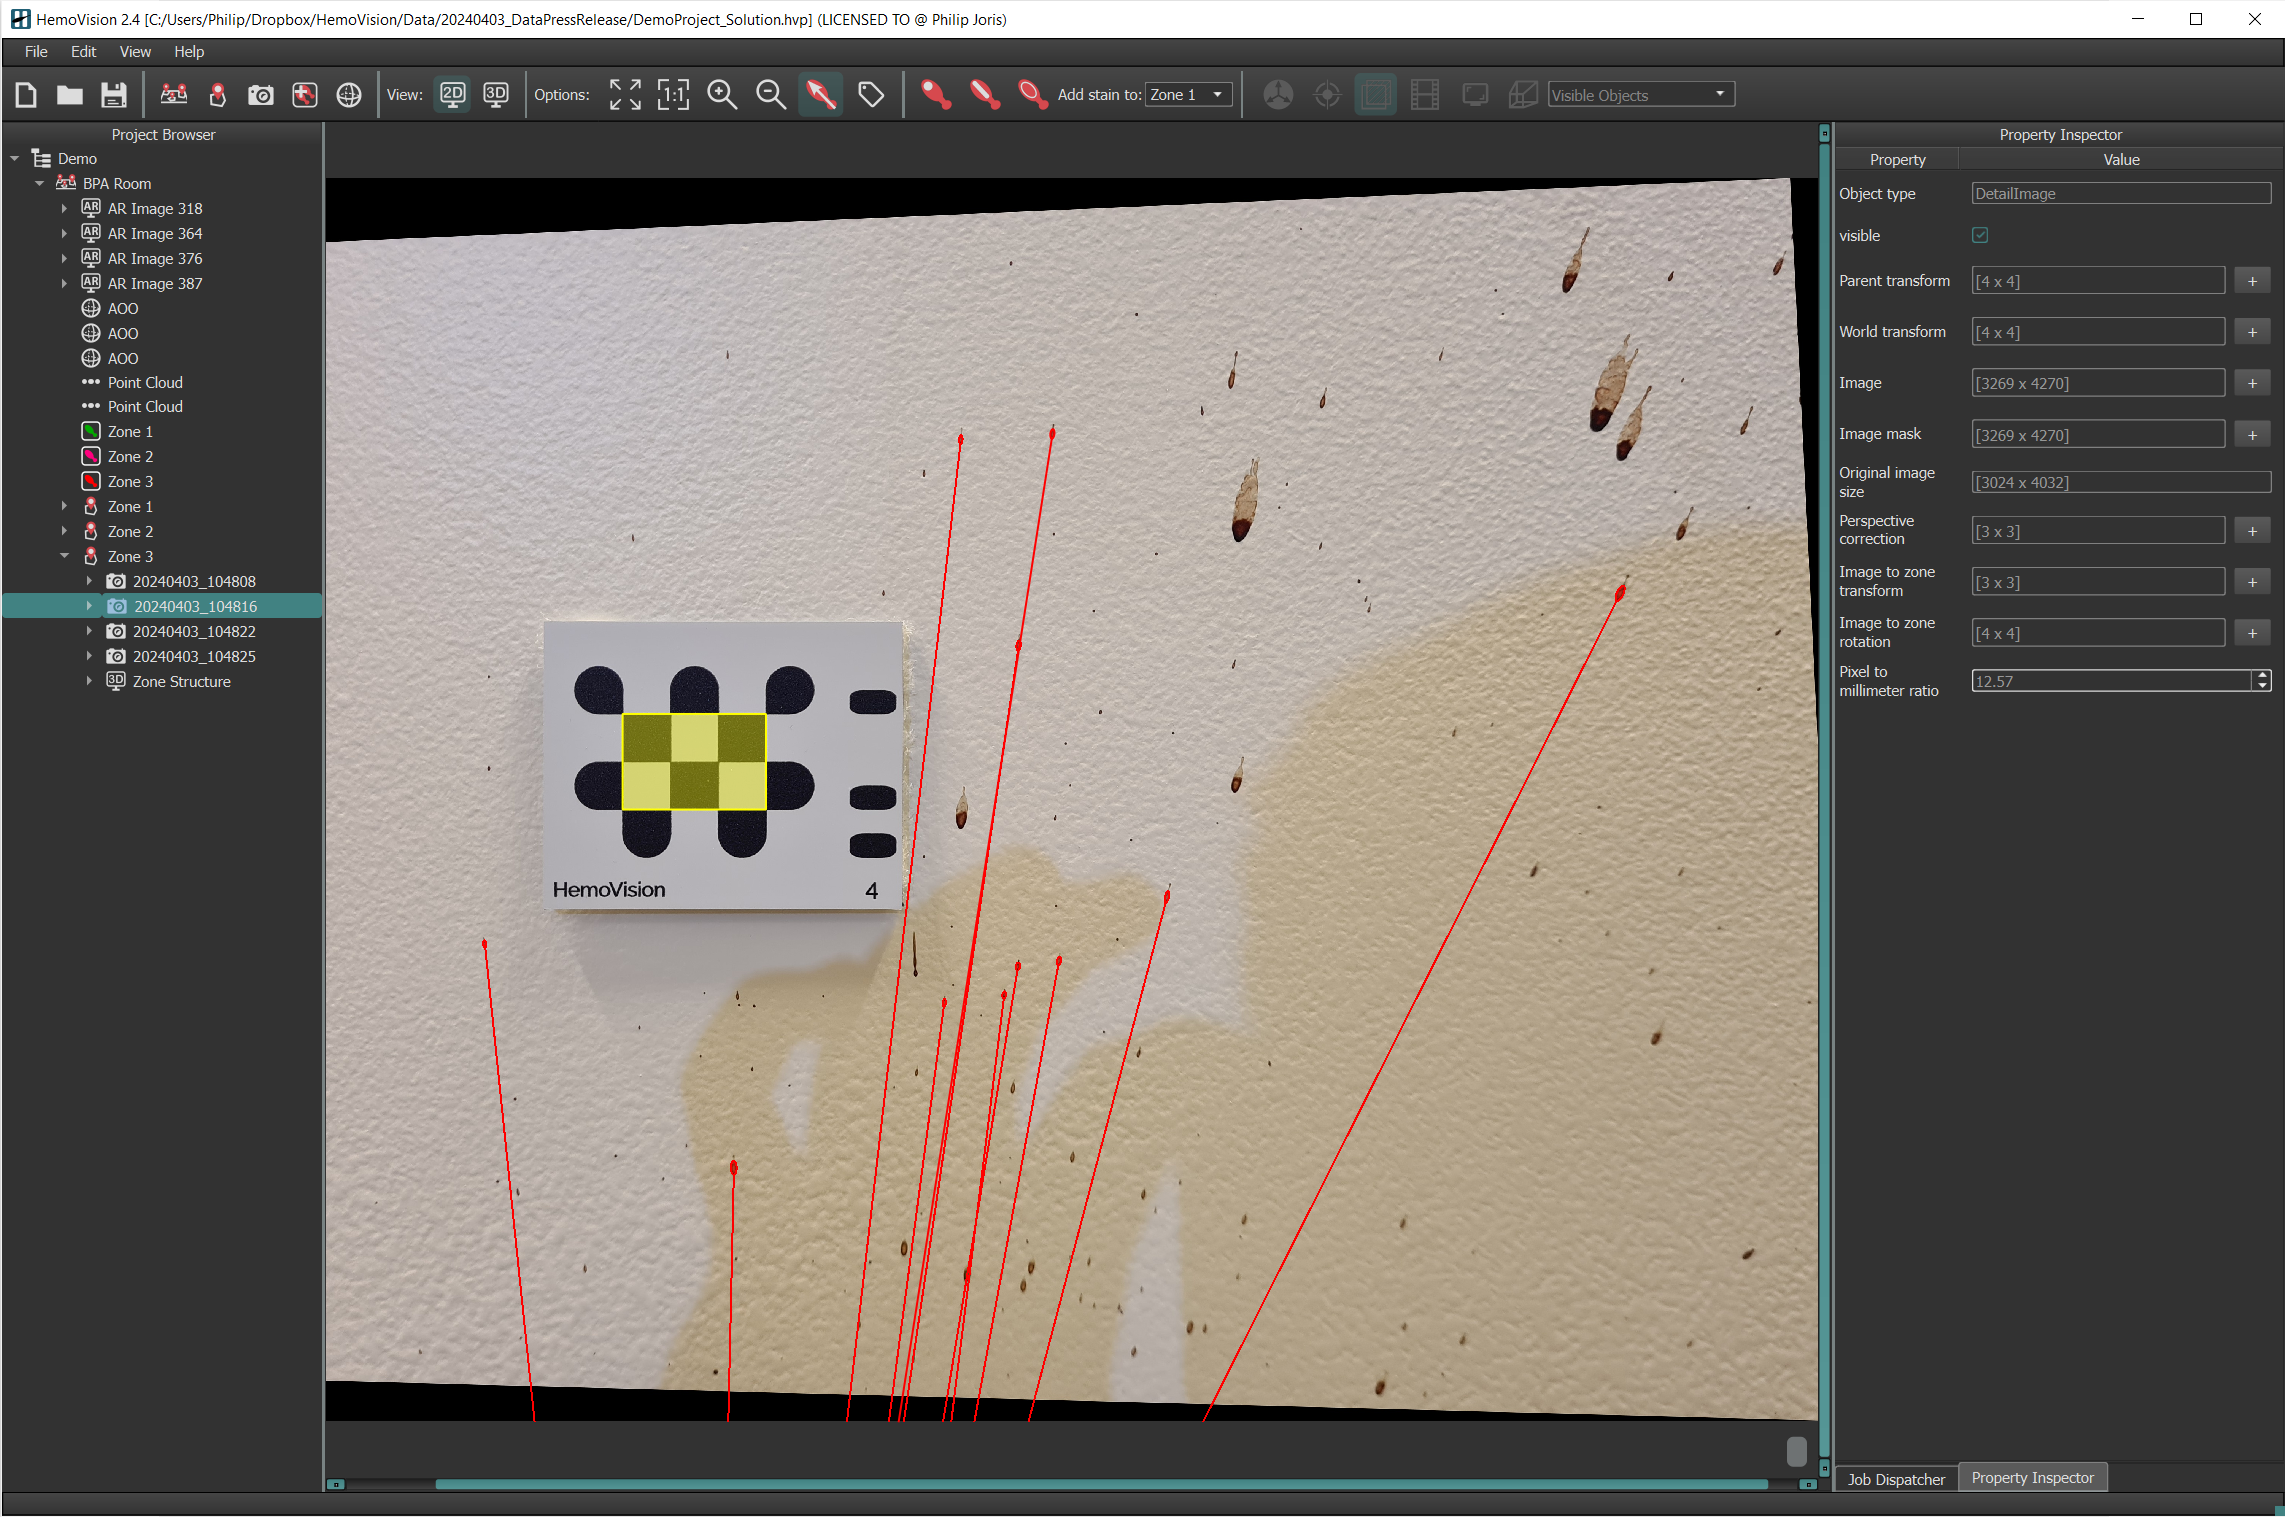Click plus button beside Image mask
Screen dimensions: 2285x1517
click(x=2252, y=435)
